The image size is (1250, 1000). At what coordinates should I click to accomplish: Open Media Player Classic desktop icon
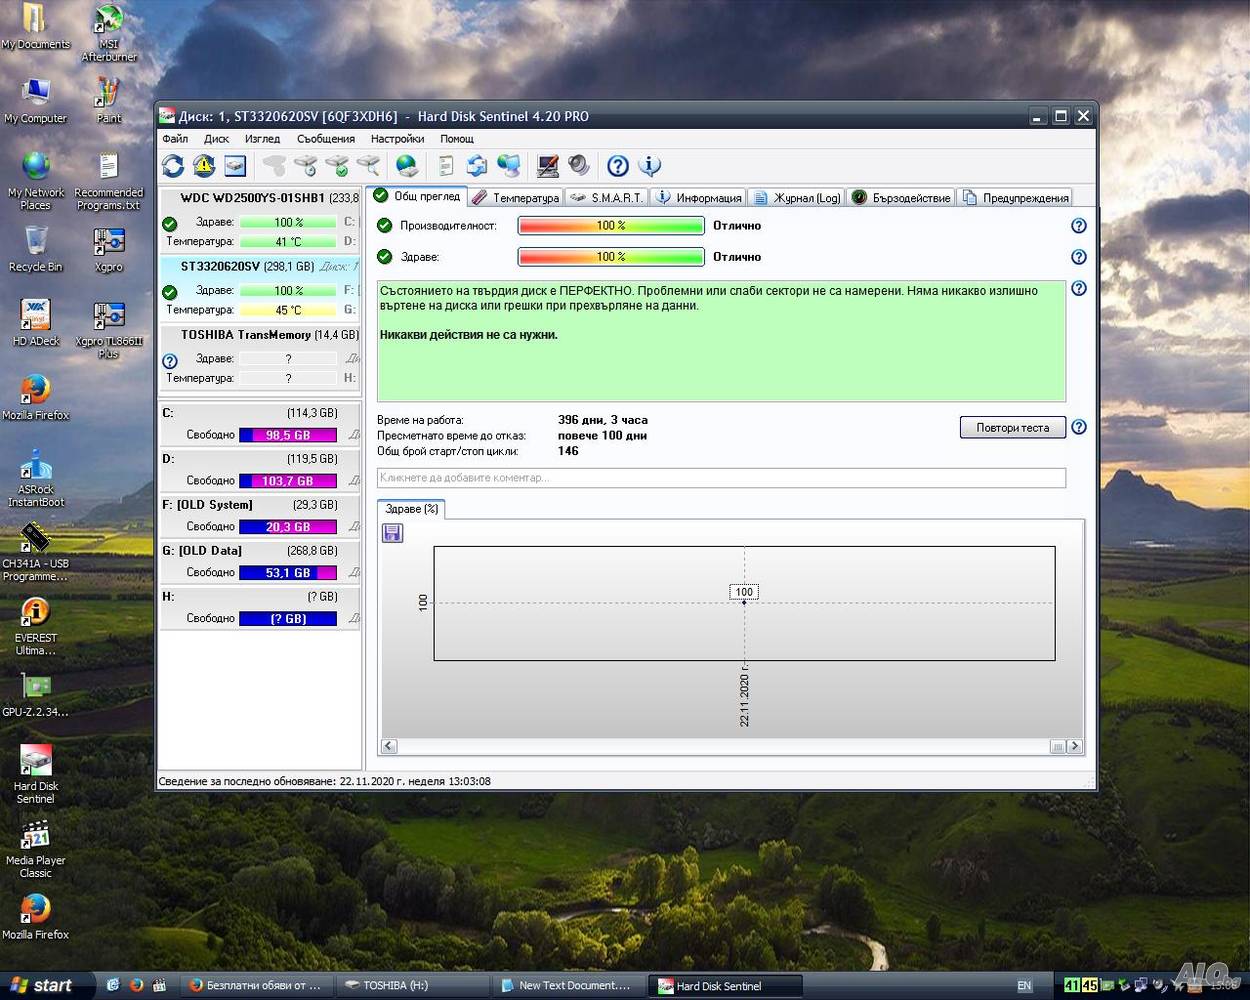coord(35,849)
